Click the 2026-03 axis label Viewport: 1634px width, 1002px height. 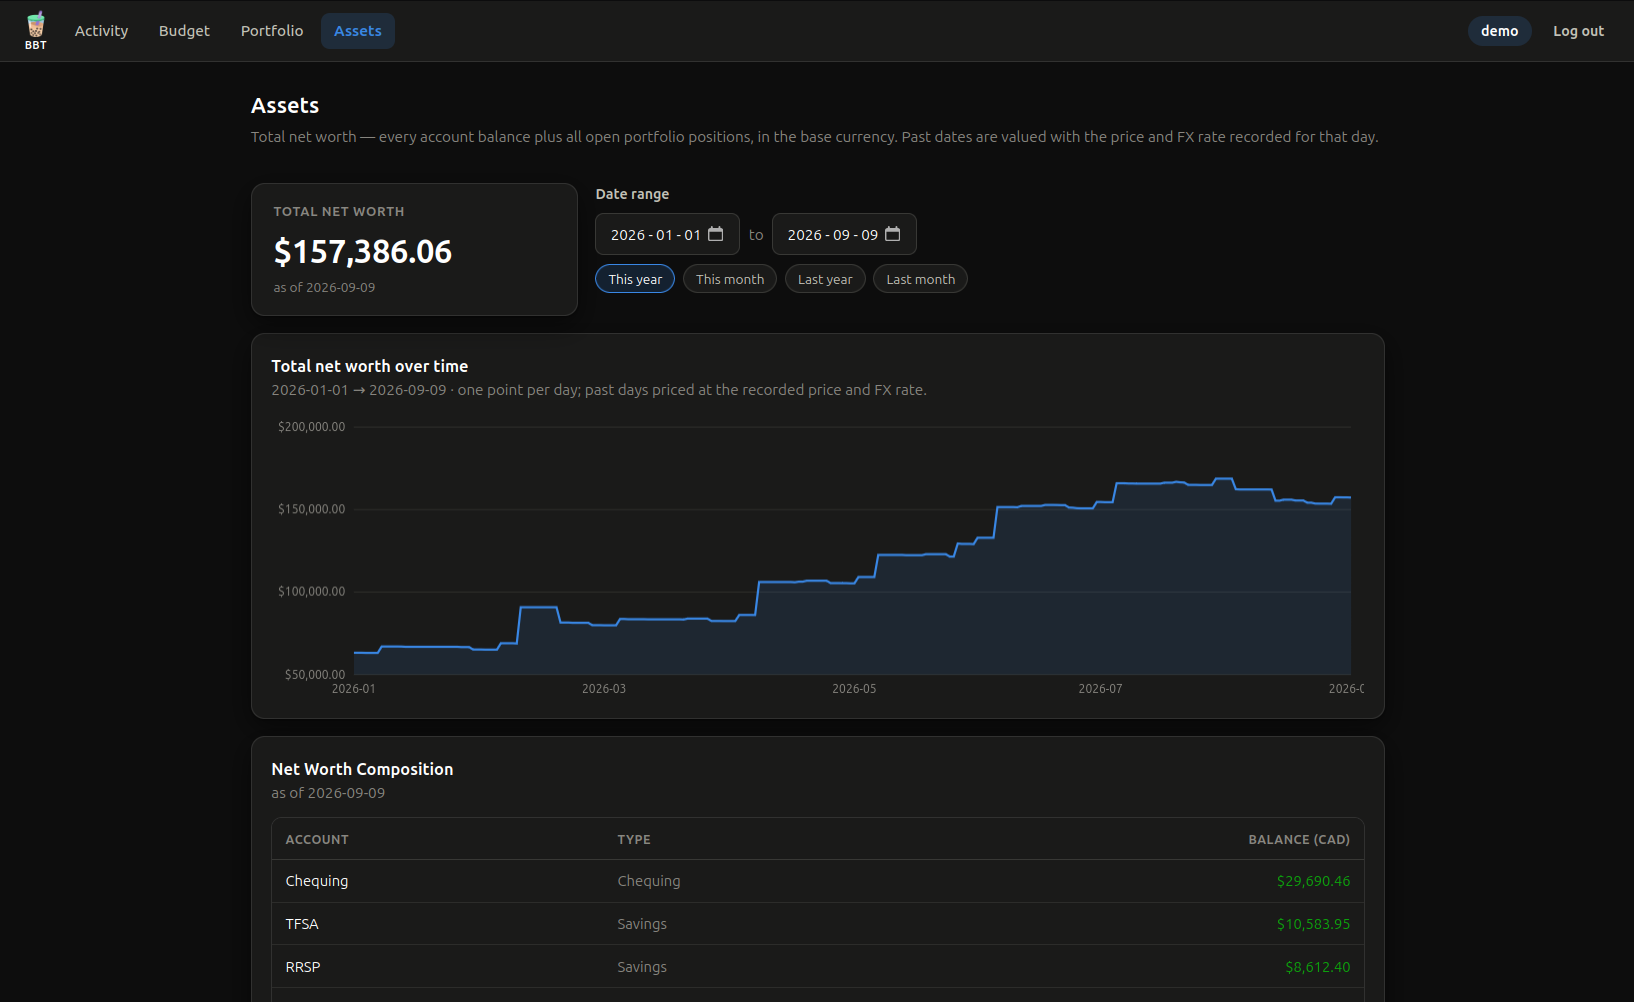click(604, 689)
